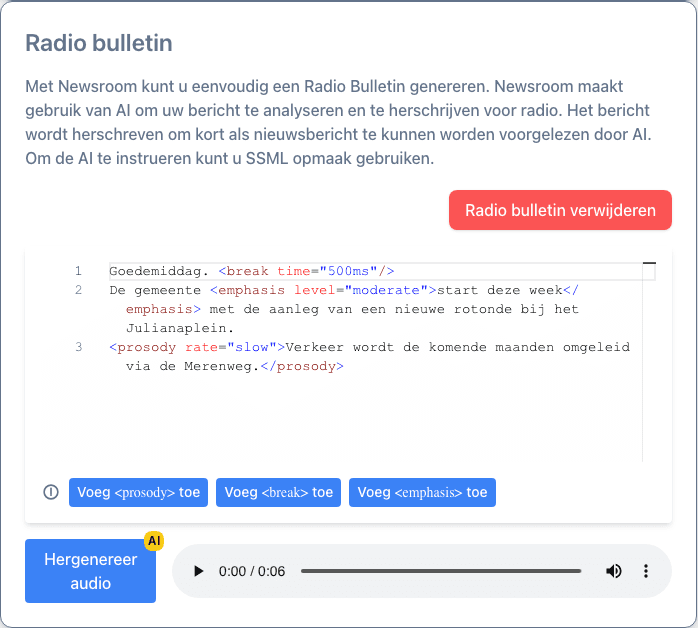
Task: Click the editor overview ruler scrollbar
Action: [649, 361]
